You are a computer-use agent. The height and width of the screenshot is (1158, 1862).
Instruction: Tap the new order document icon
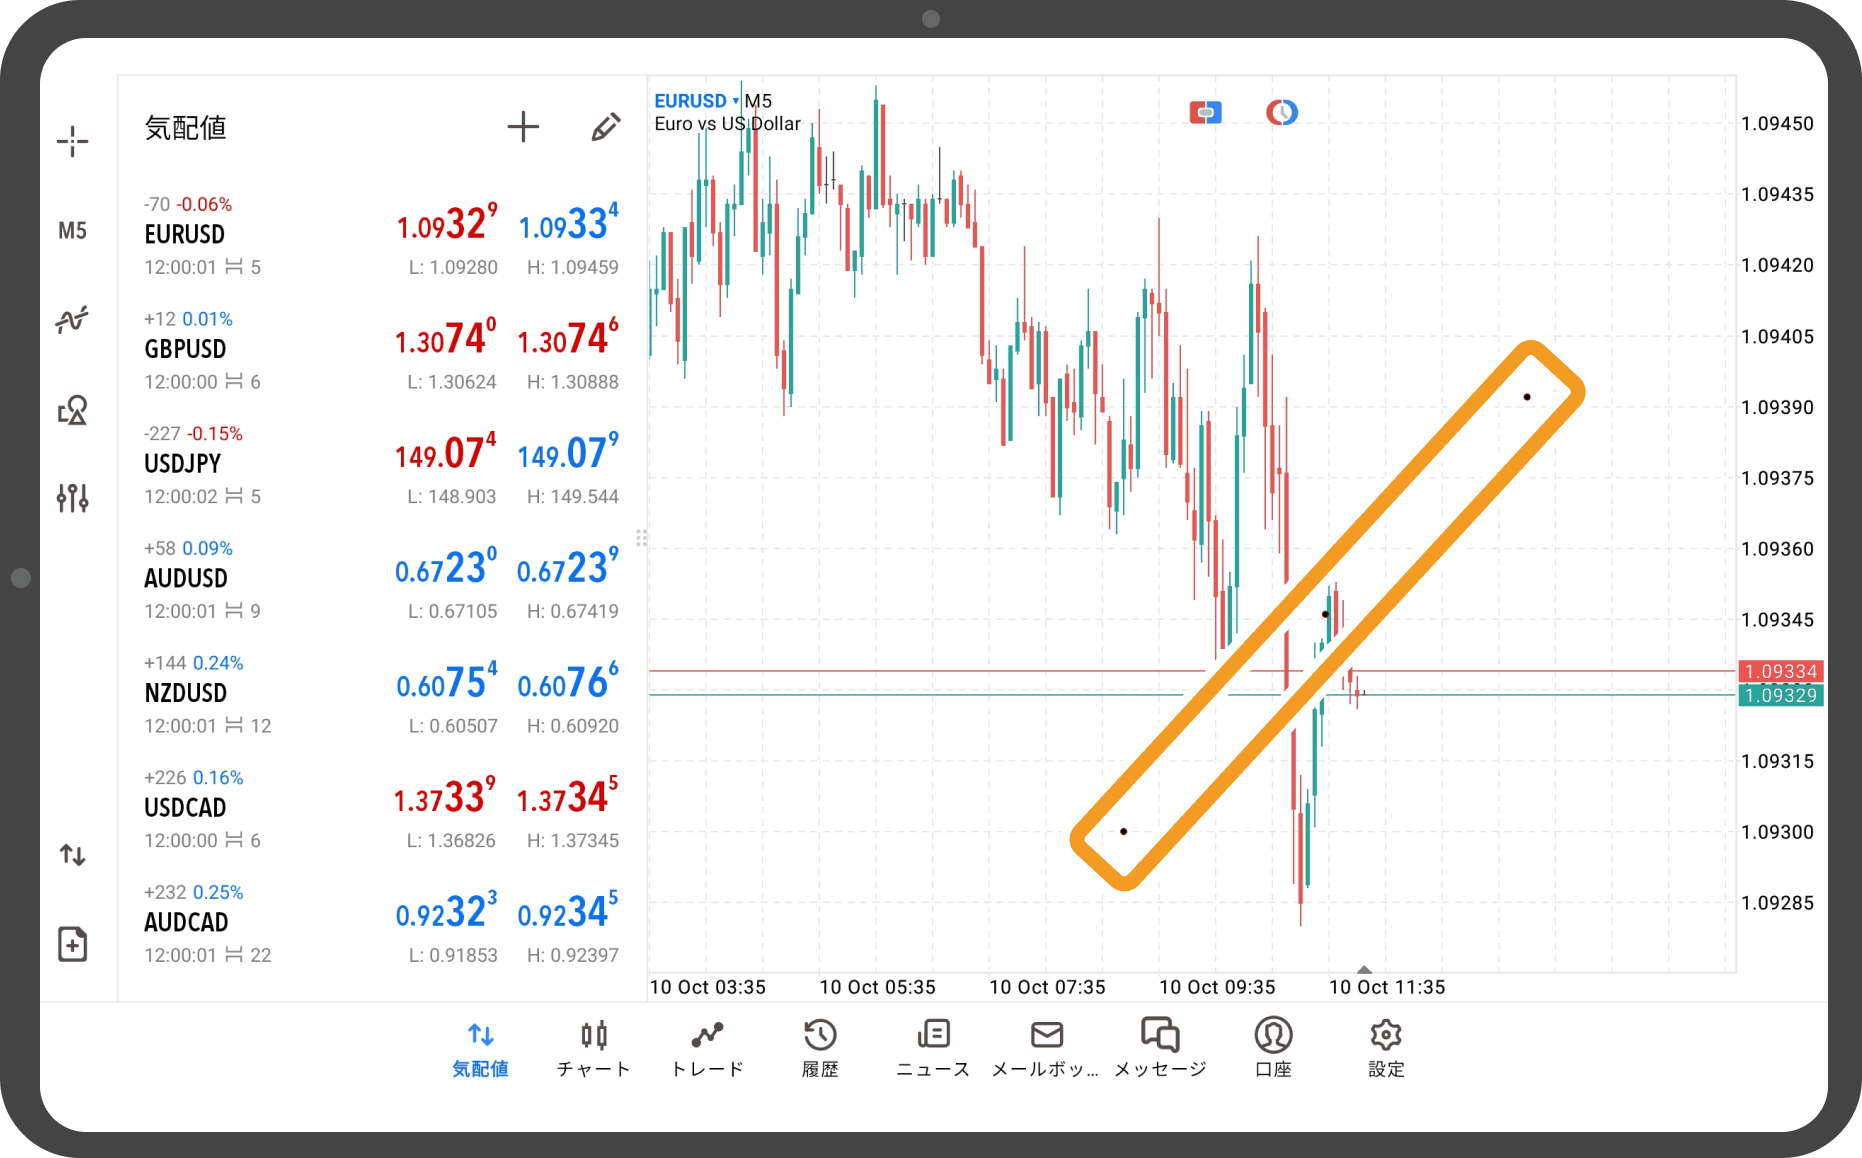[x=72, y=944]
